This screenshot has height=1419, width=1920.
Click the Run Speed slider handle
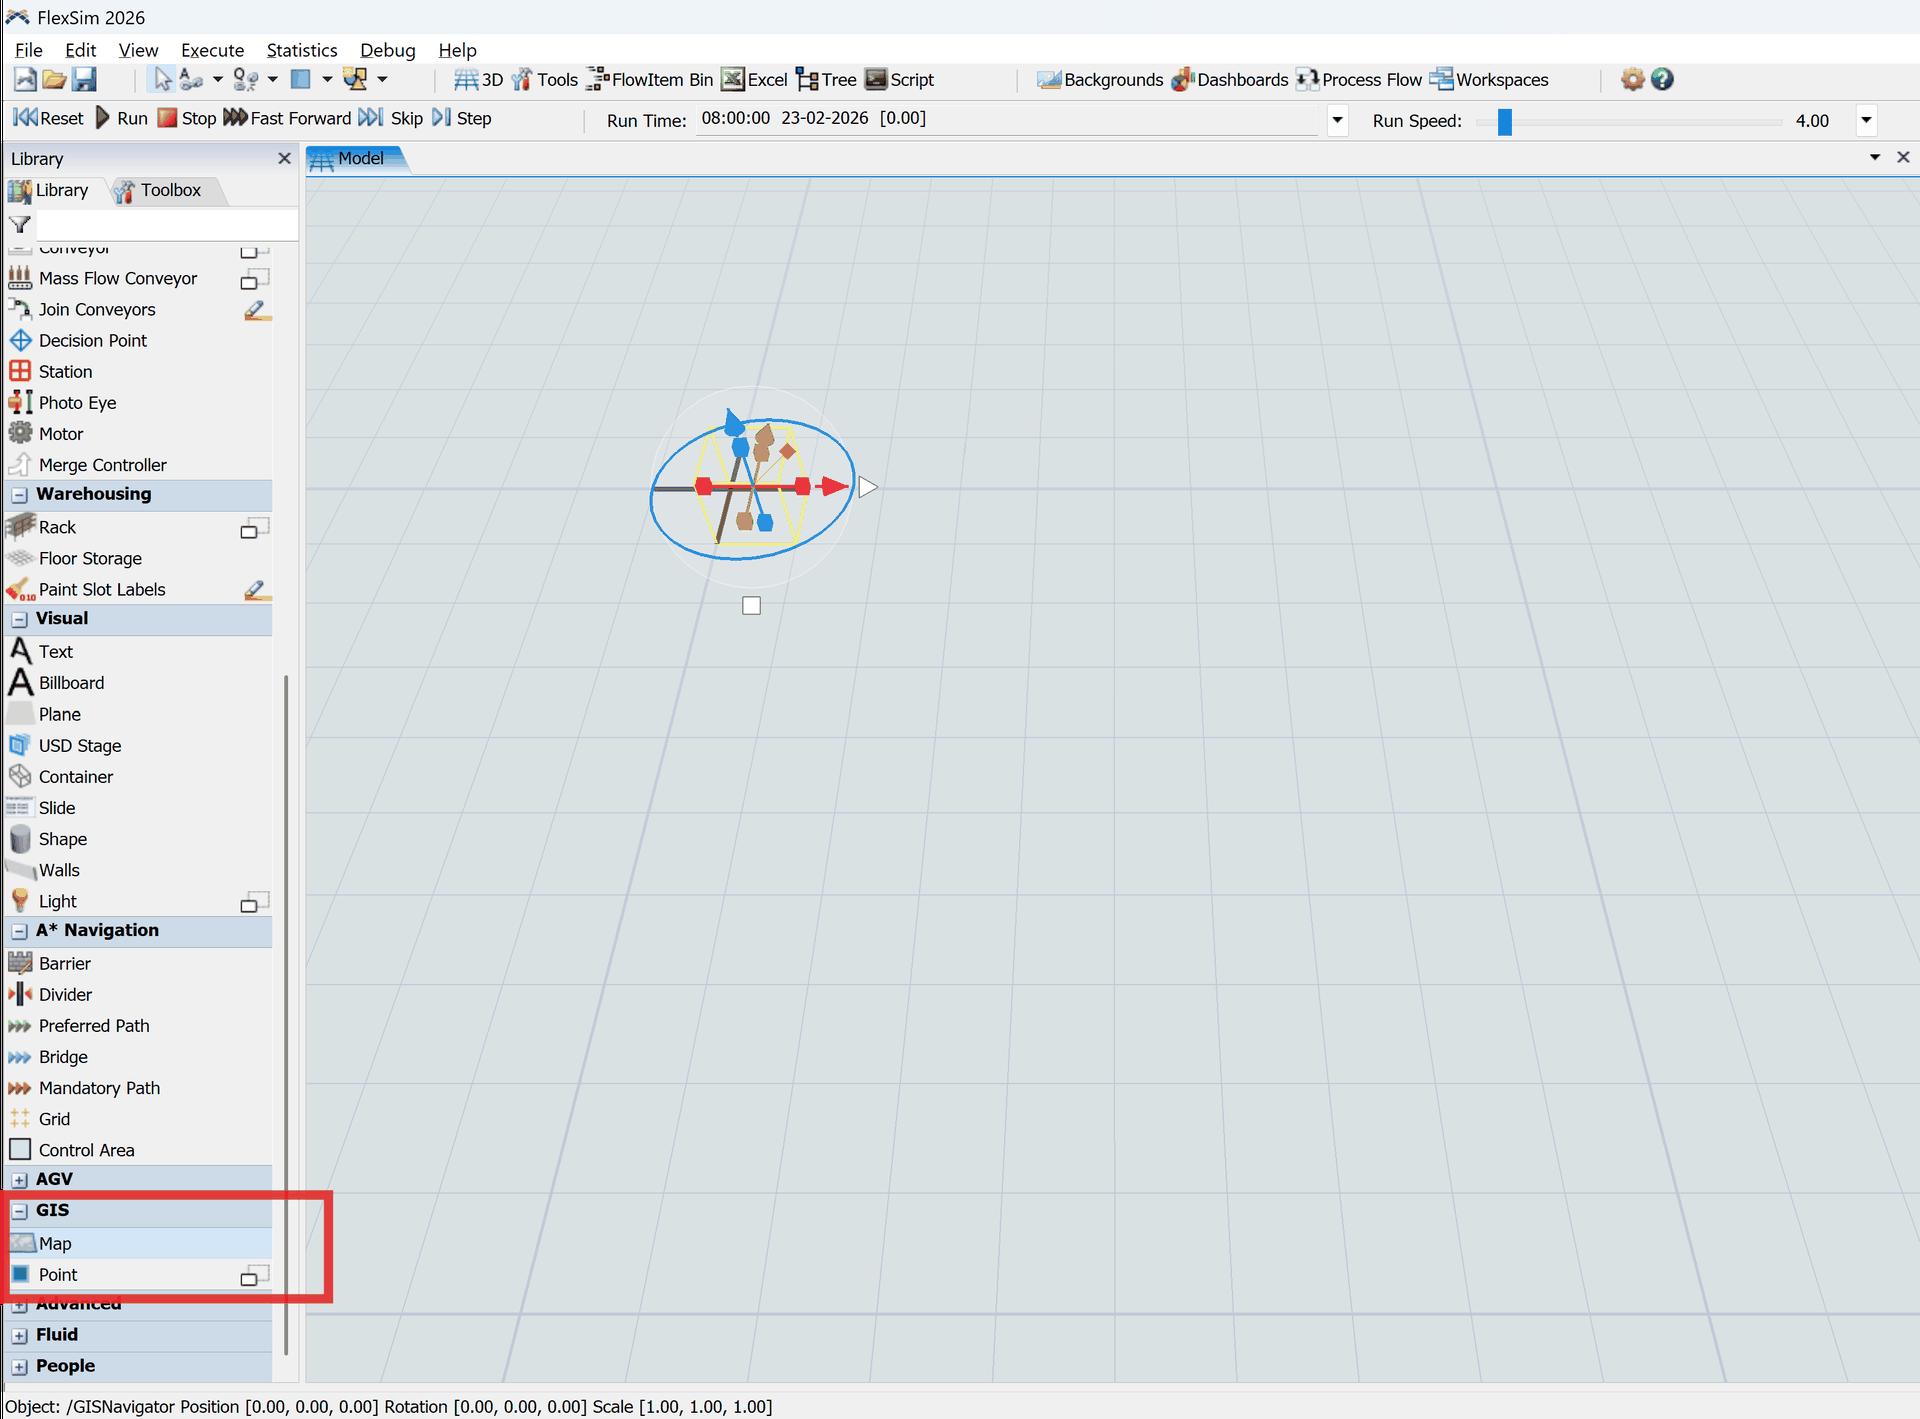pos(1504,121)
